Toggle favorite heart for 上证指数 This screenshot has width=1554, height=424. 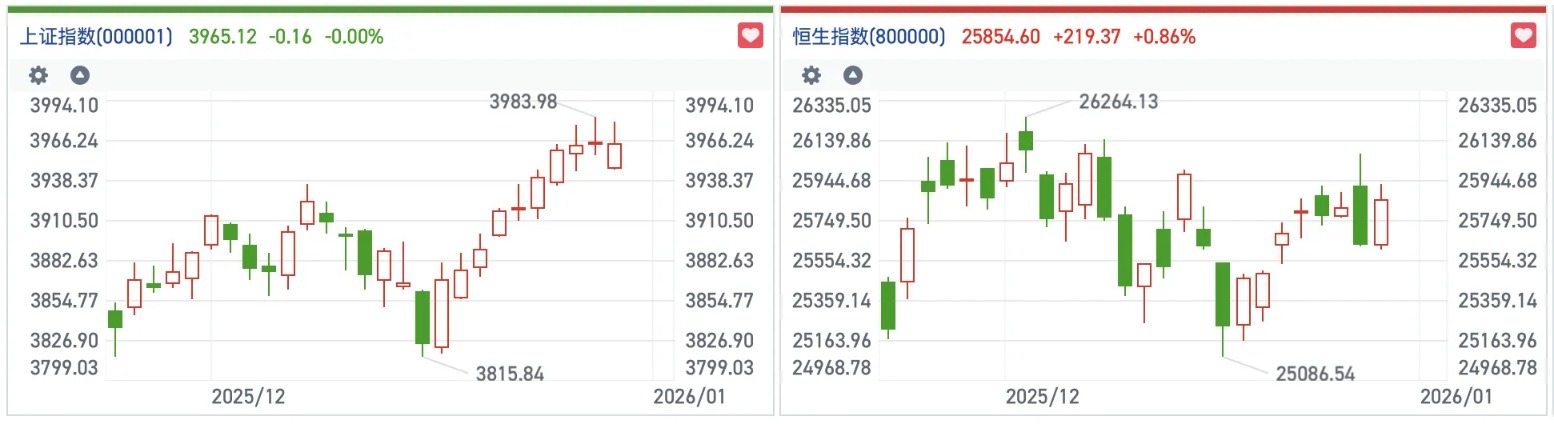[x=750, y=36]
